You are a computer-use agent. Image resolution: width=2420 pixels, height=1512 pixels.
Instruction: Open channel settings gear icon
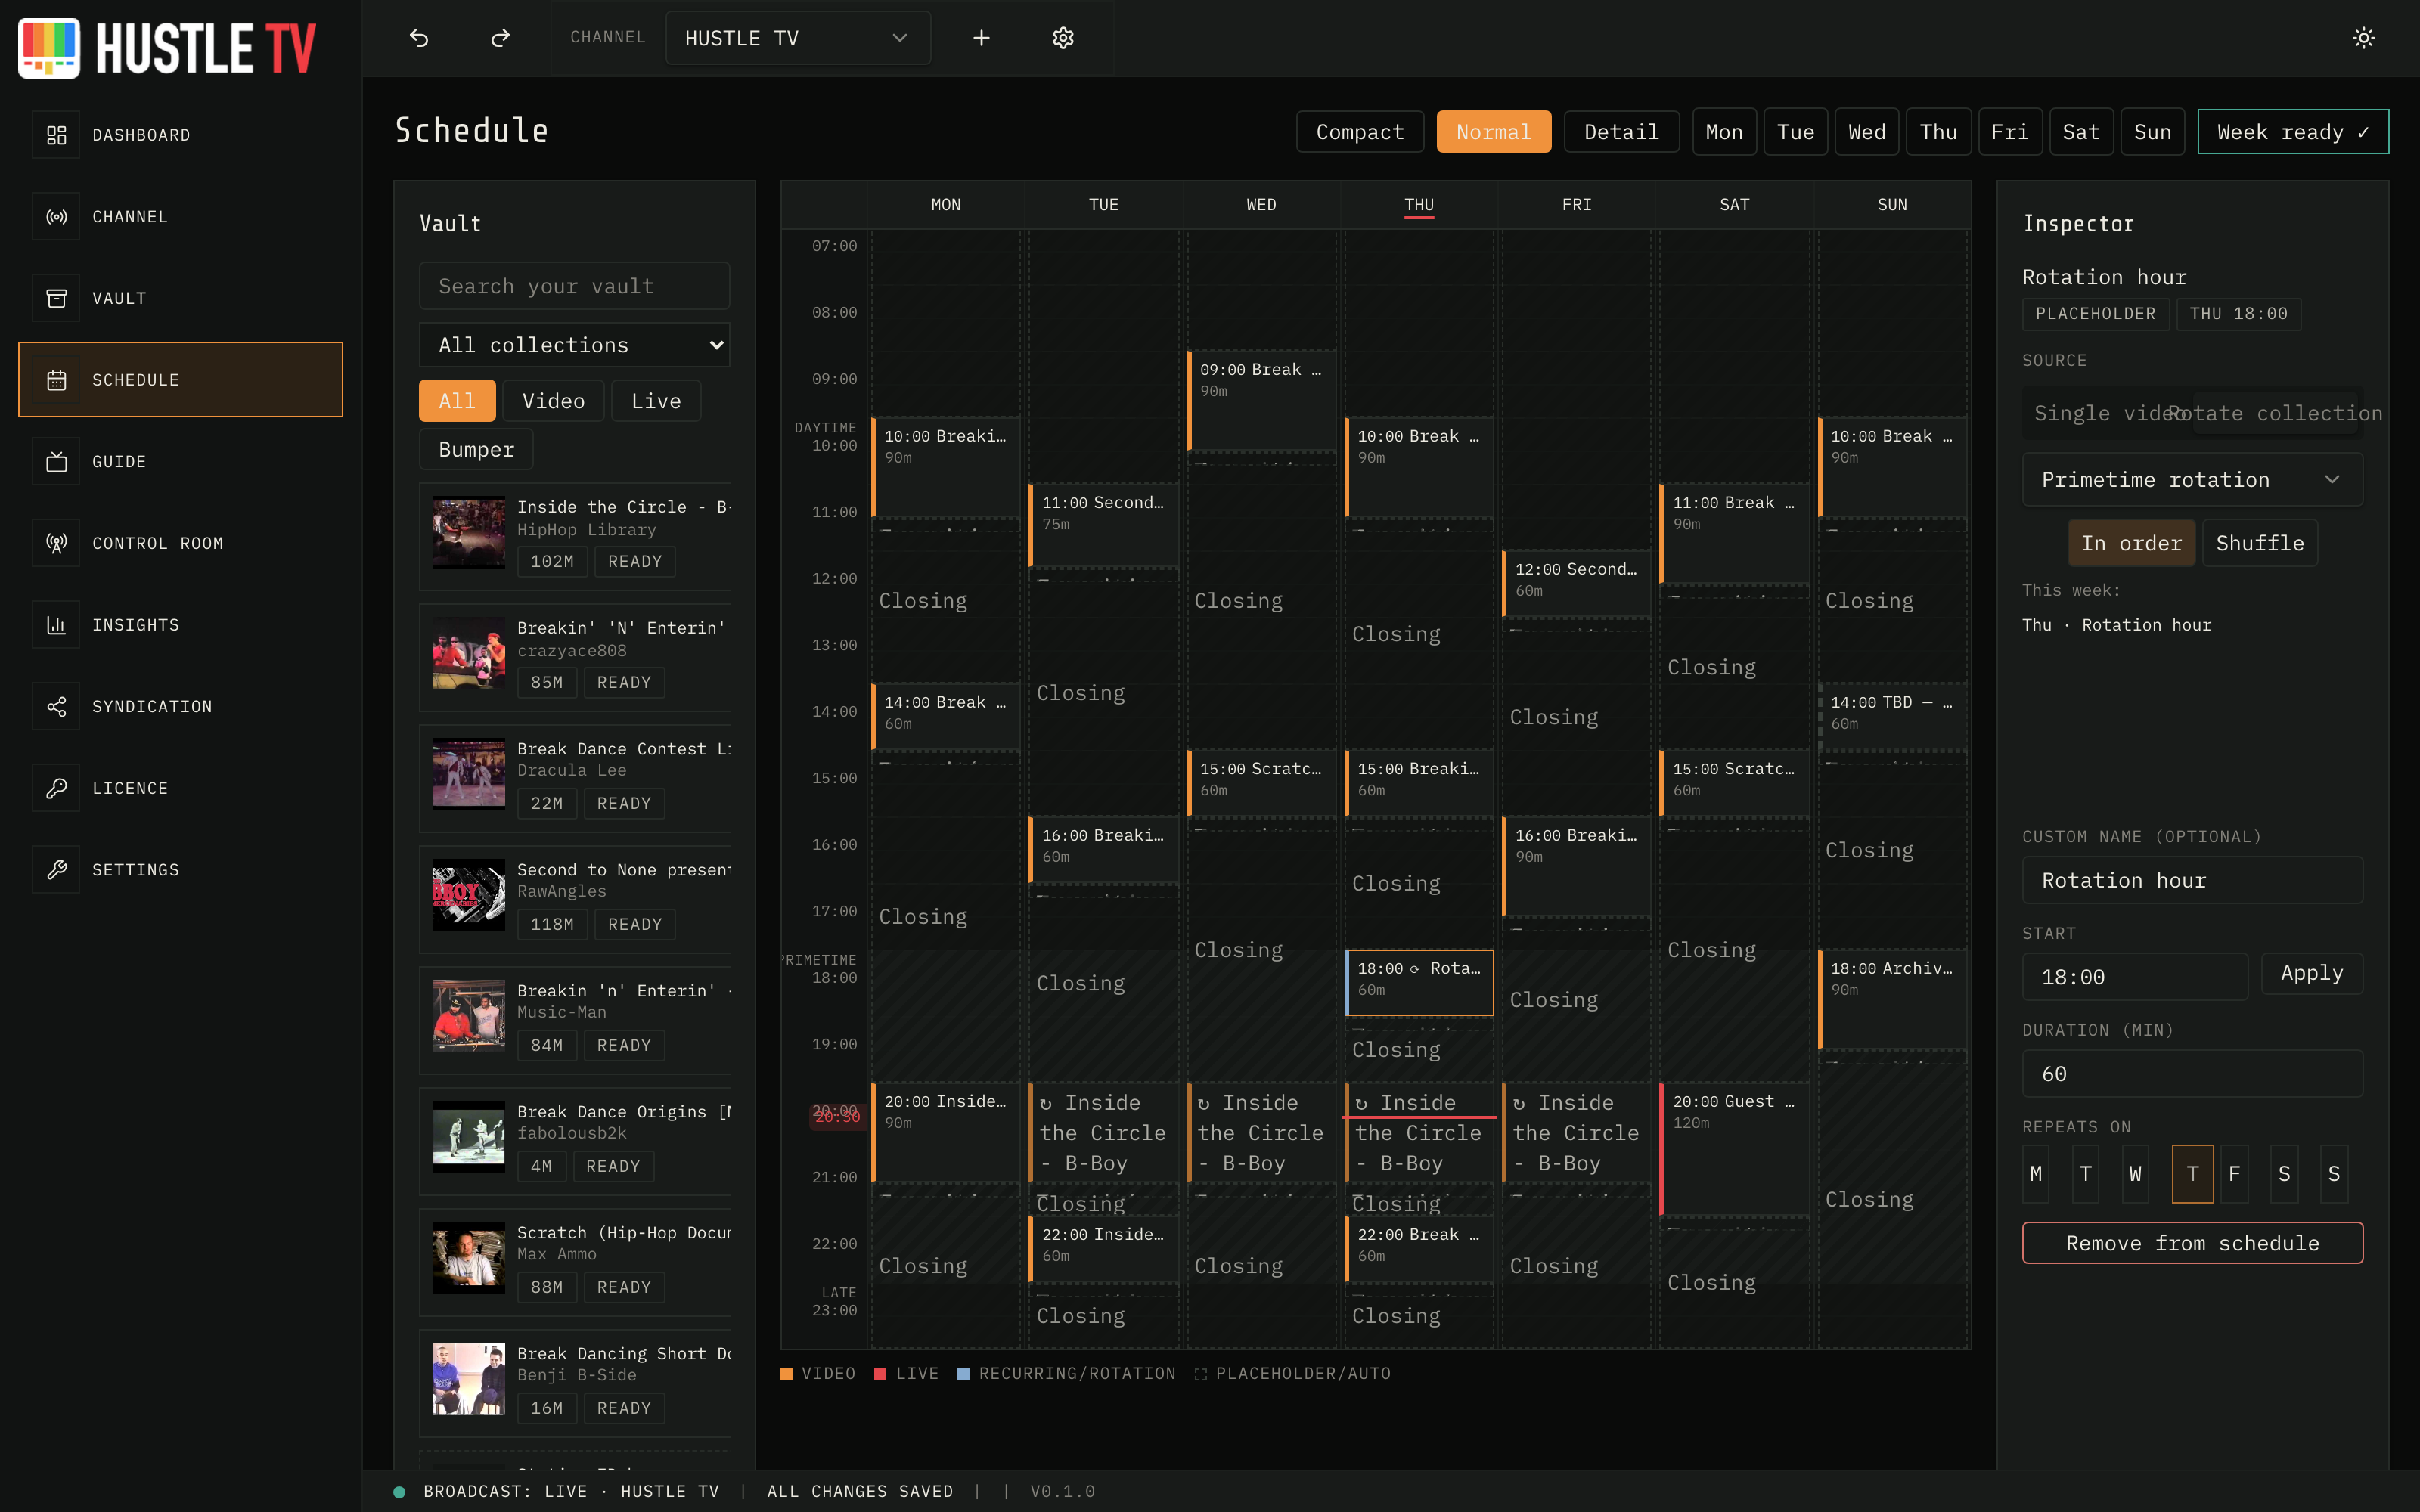(x=1063, y=38)
